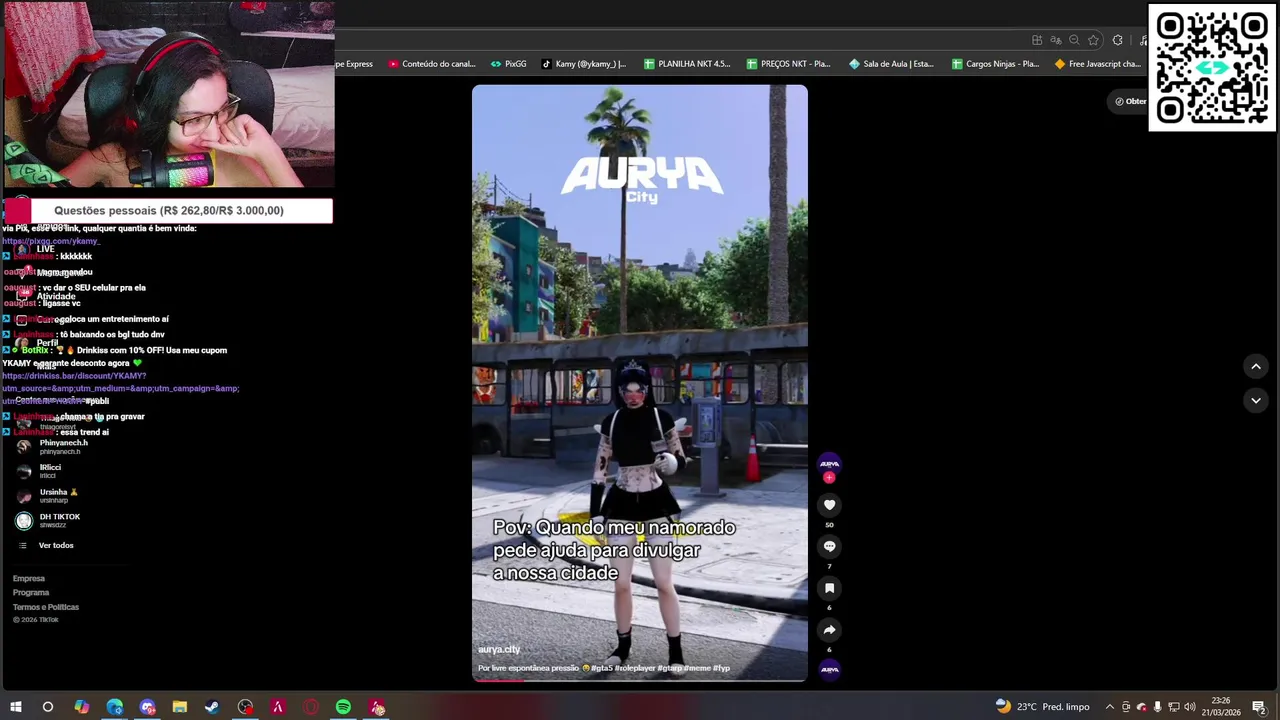The width and height of the screenshot is (1280, 720).
Task: Open the drinkiss.bar discount link in chat
Action: [120, 388]
